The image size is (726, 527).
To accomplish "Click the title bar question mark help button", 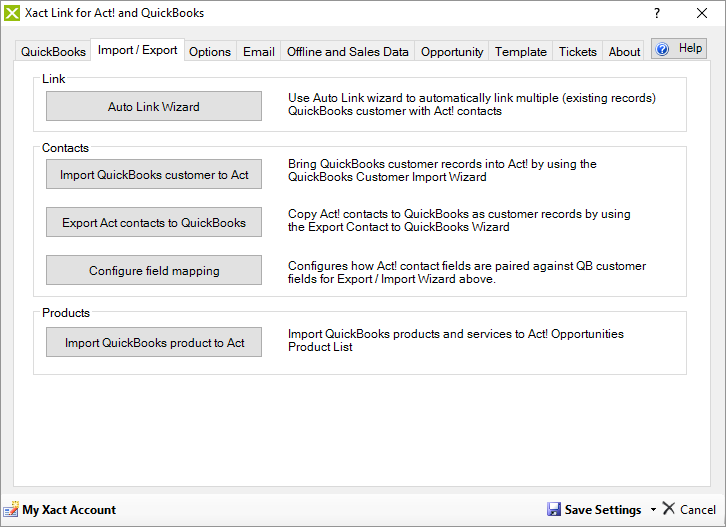I will point(657,13).
